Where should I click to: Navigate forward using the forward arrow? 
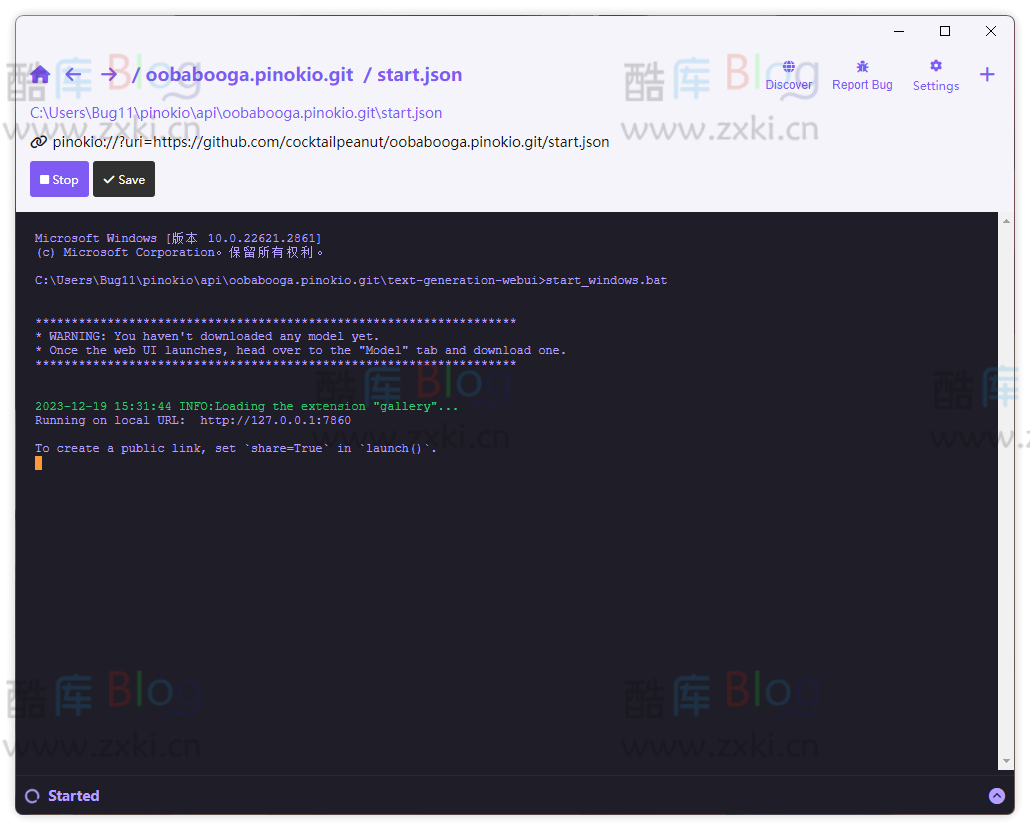click(x=108, y=74)
